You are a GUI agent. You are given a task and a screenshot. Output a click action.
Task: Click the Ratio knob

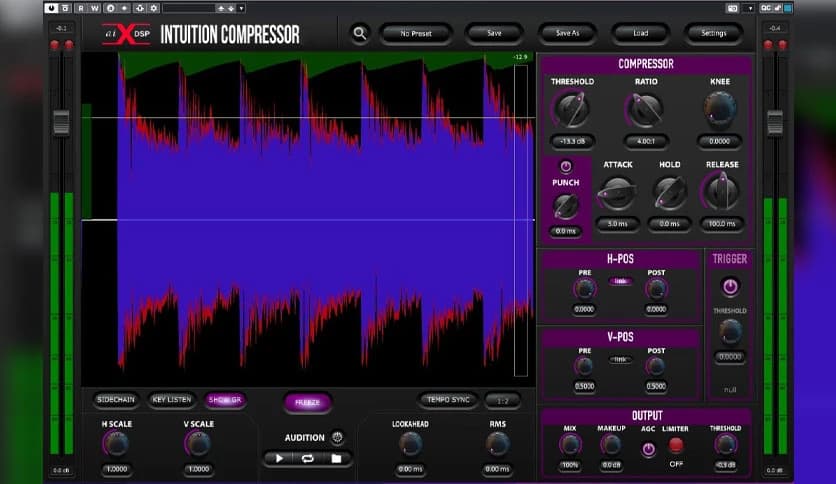click(x=646, y=110)
